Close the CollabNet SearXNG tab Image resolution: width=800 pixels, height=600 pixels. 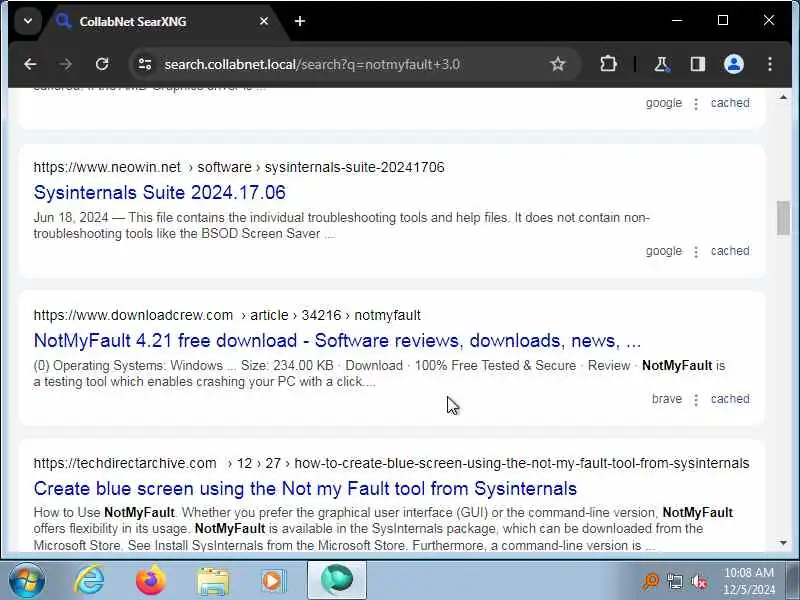(x=264, y=21)
